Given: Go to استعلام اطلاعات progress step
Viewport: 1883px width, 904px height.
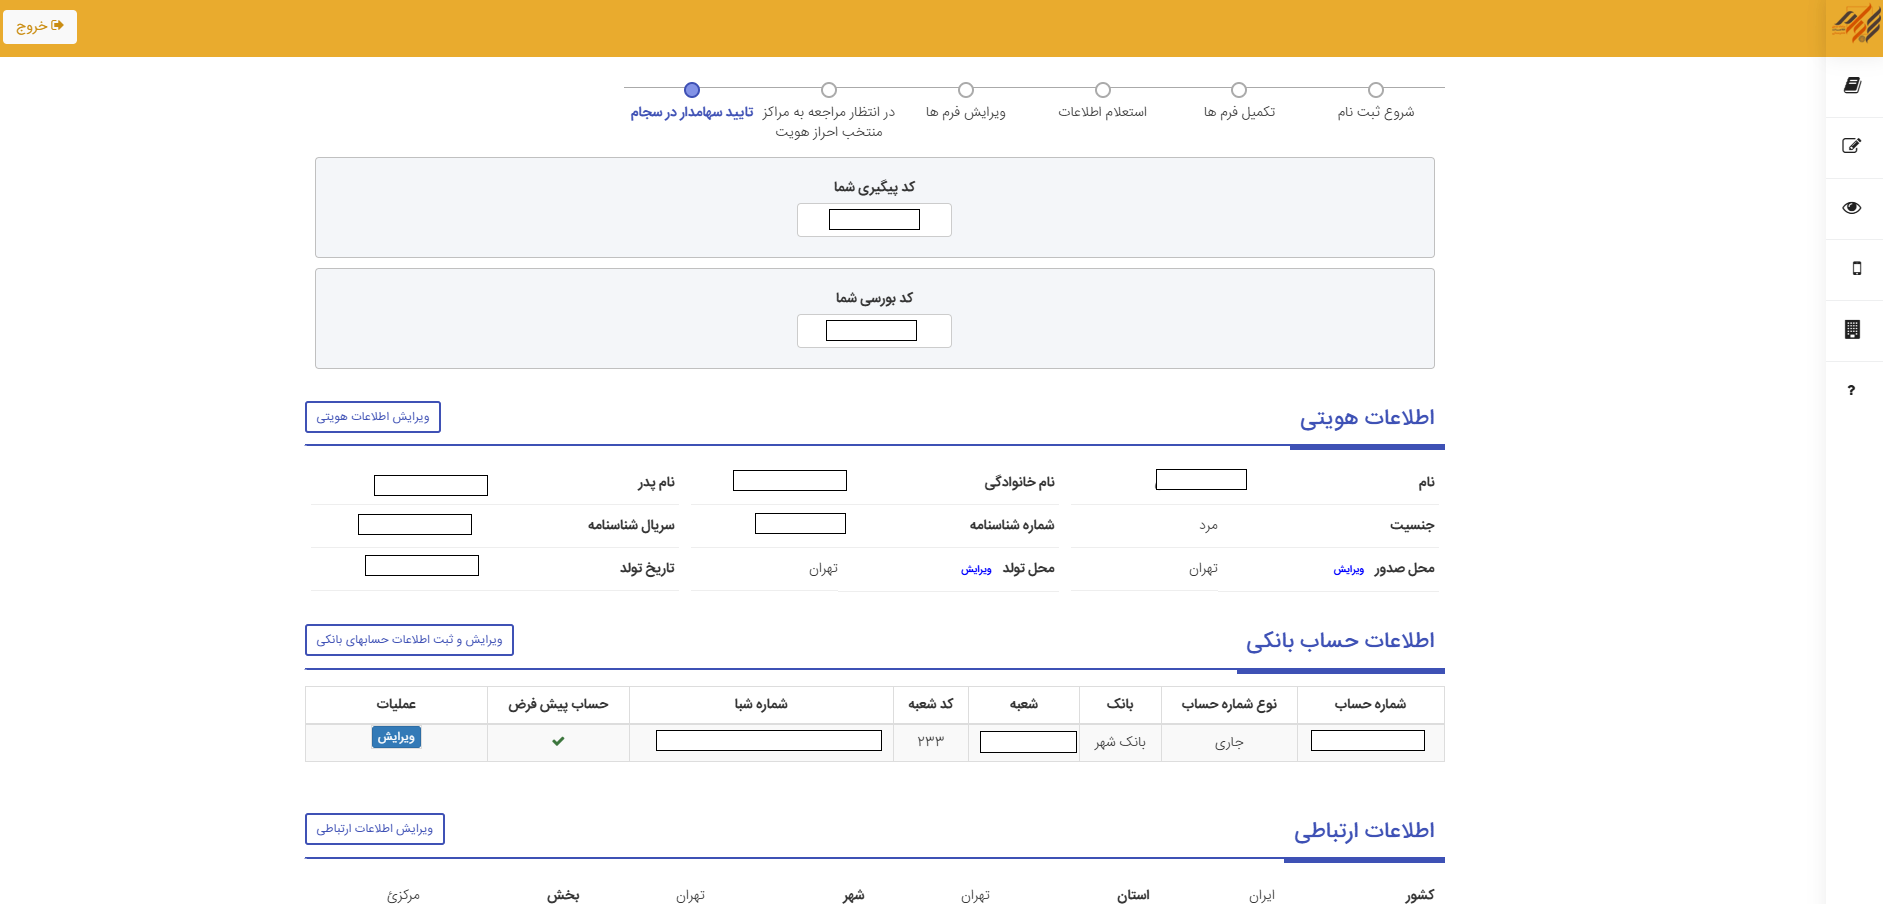Looking at the screenshot, I should (1102, 90).
